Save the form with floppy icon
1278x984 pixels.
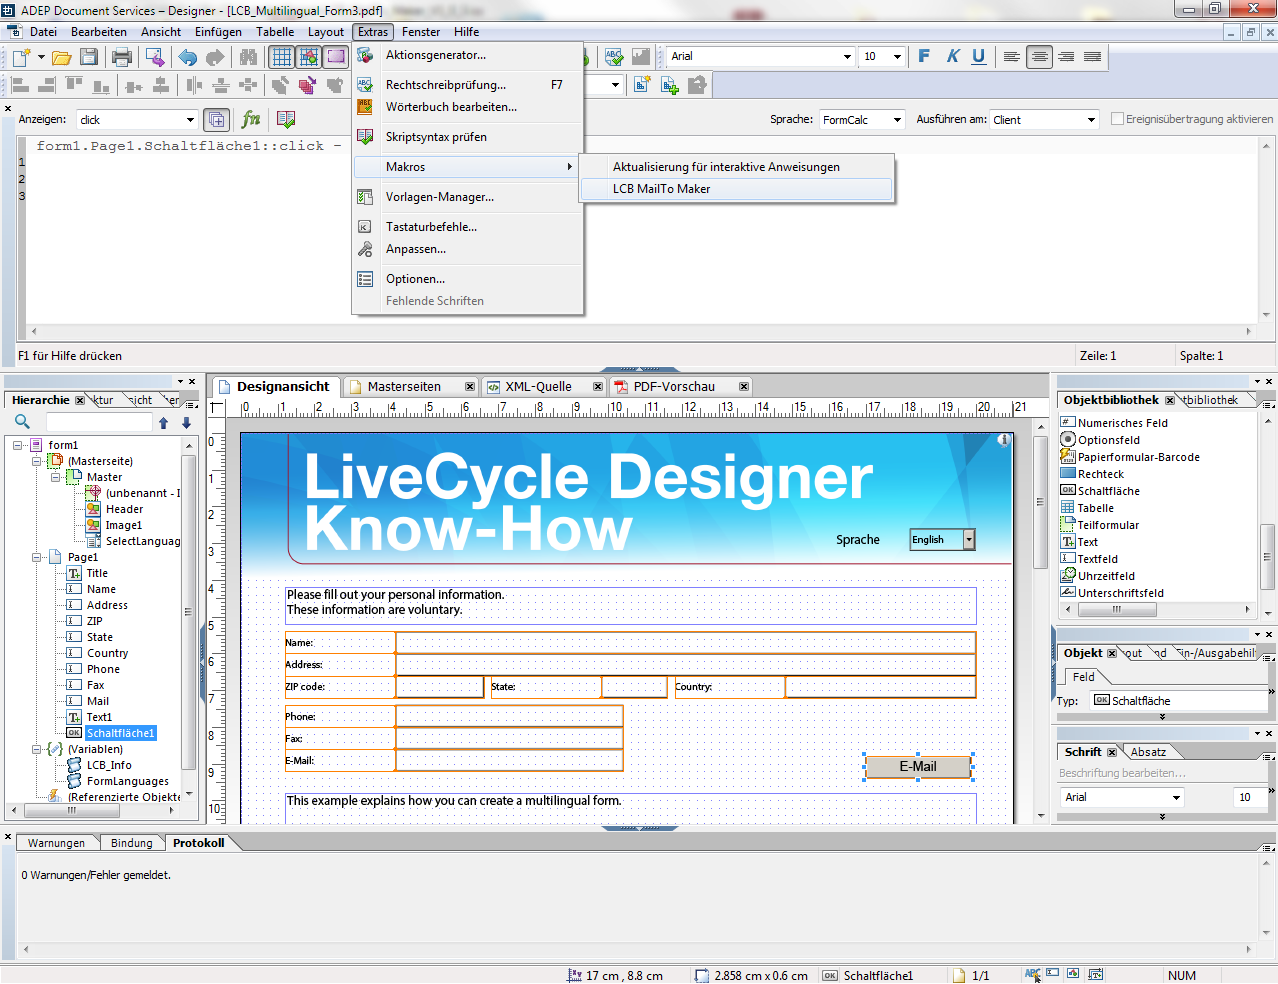89,57
